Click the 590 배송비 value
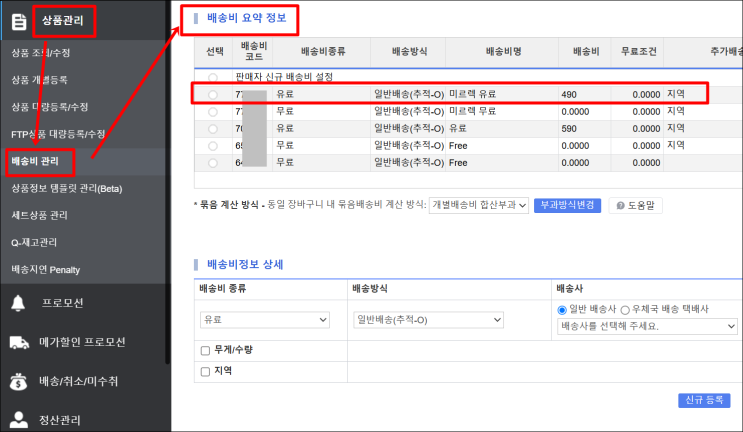Viewport: 743px width, 432px height. 569,129
